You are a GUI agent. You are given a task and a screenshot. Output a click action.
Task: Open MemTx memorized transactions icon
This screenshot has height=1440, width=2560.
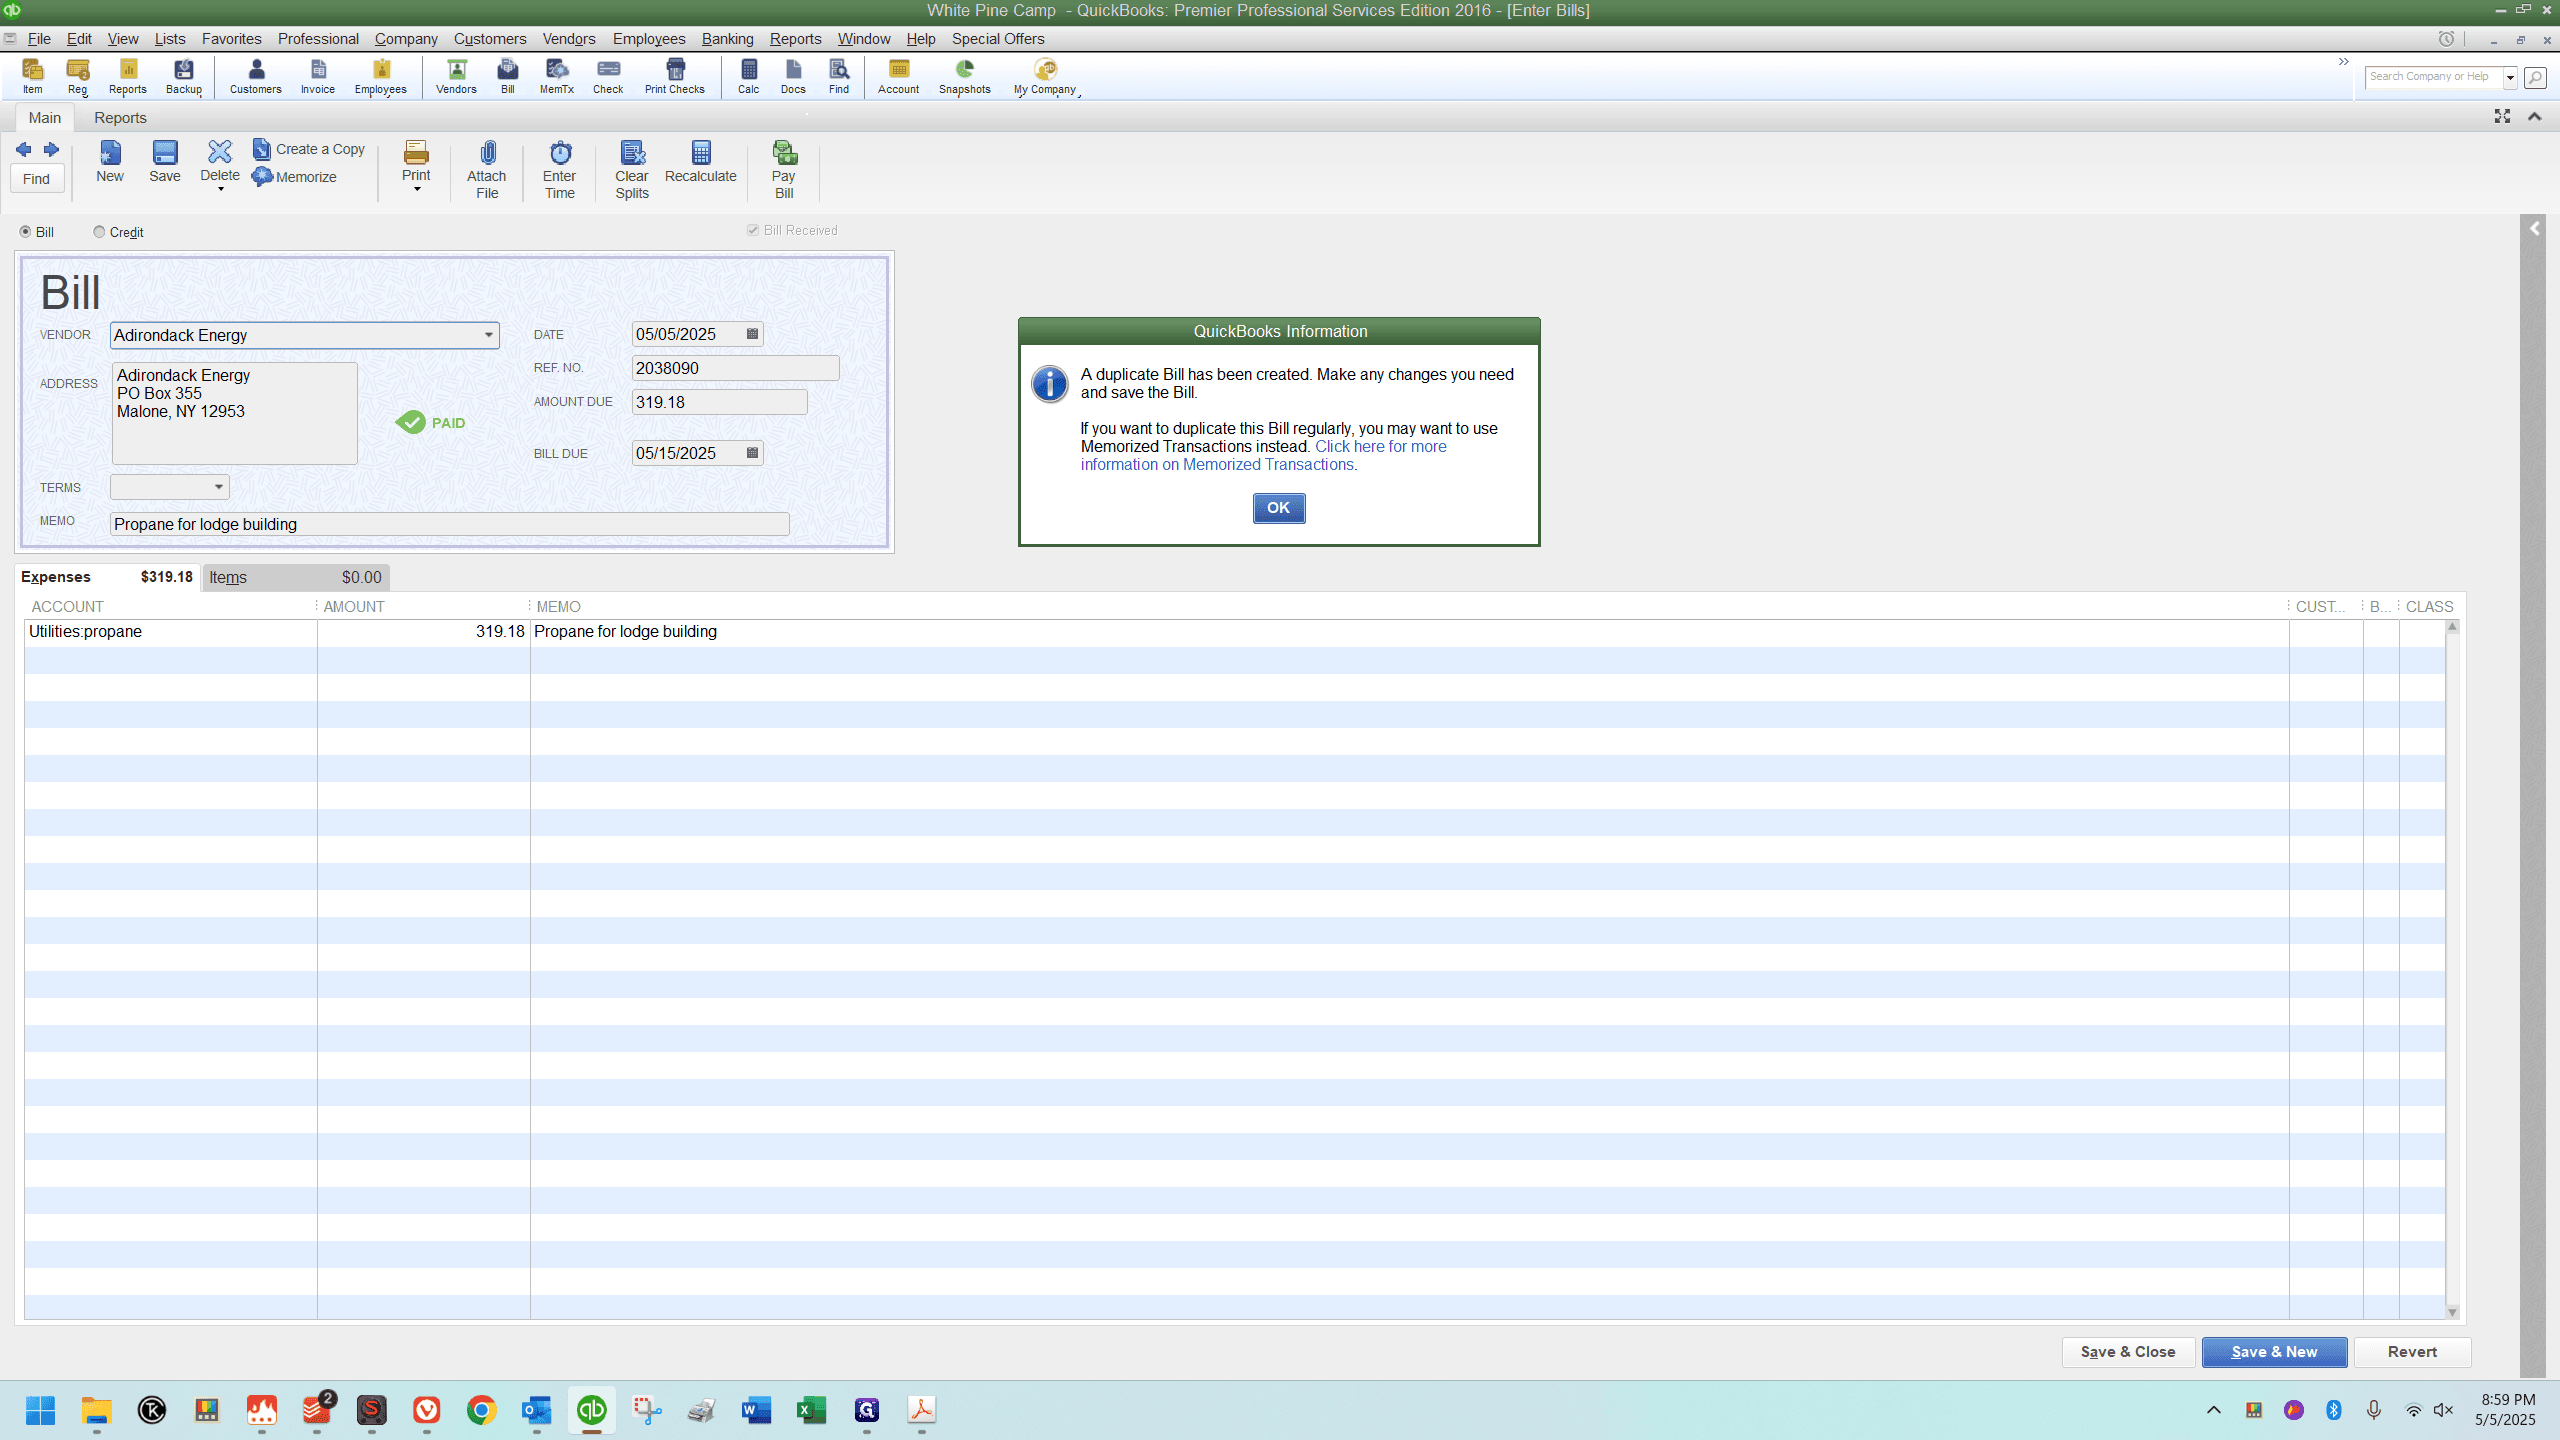click(x=557, y=76)
